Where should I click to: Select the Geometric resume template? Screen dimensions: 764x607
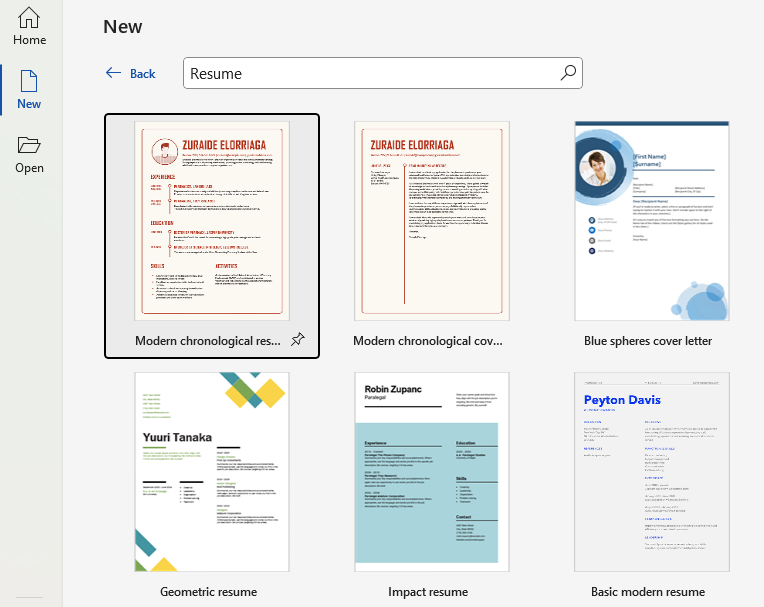[x=212, y=472]
